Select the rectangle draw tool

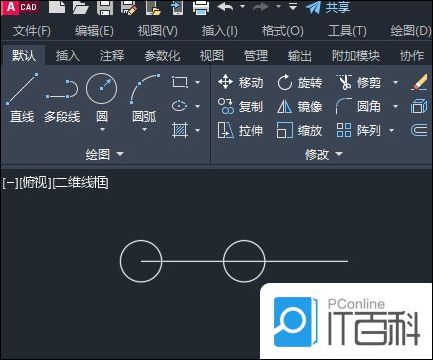(180, 82)
